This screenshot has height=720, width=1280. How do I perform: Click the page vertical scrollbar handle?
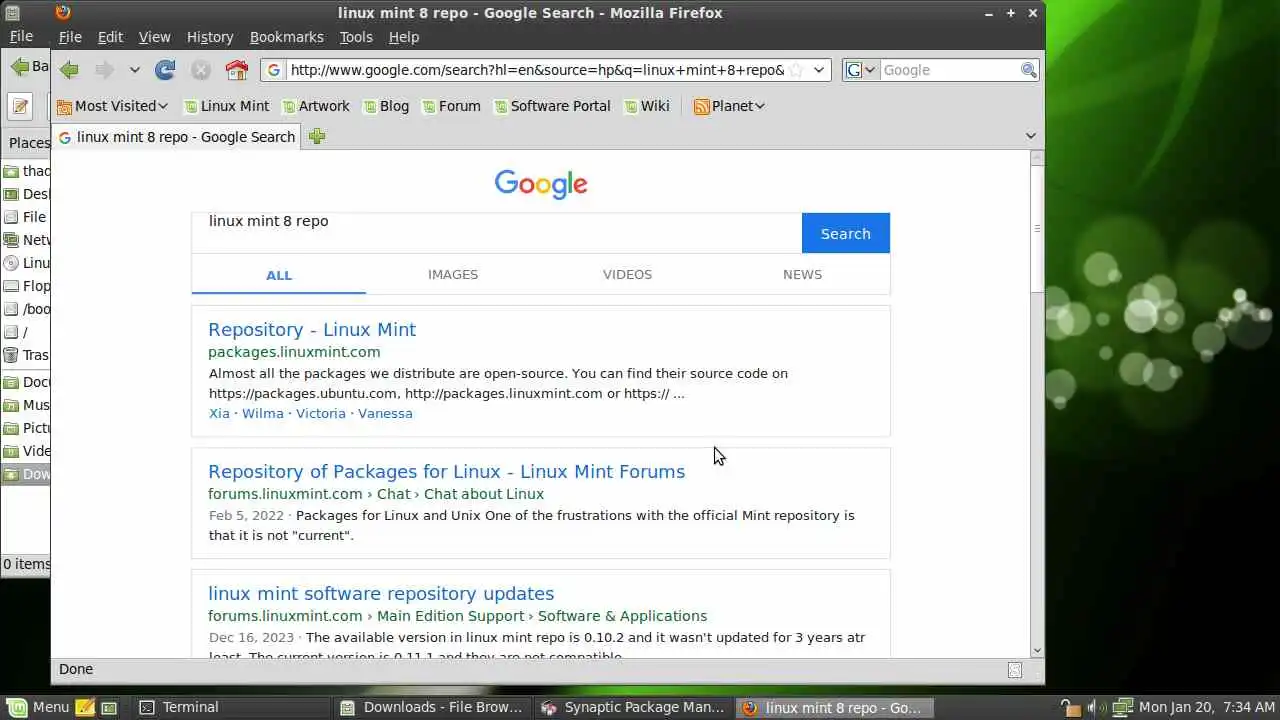coord(1037,229)
